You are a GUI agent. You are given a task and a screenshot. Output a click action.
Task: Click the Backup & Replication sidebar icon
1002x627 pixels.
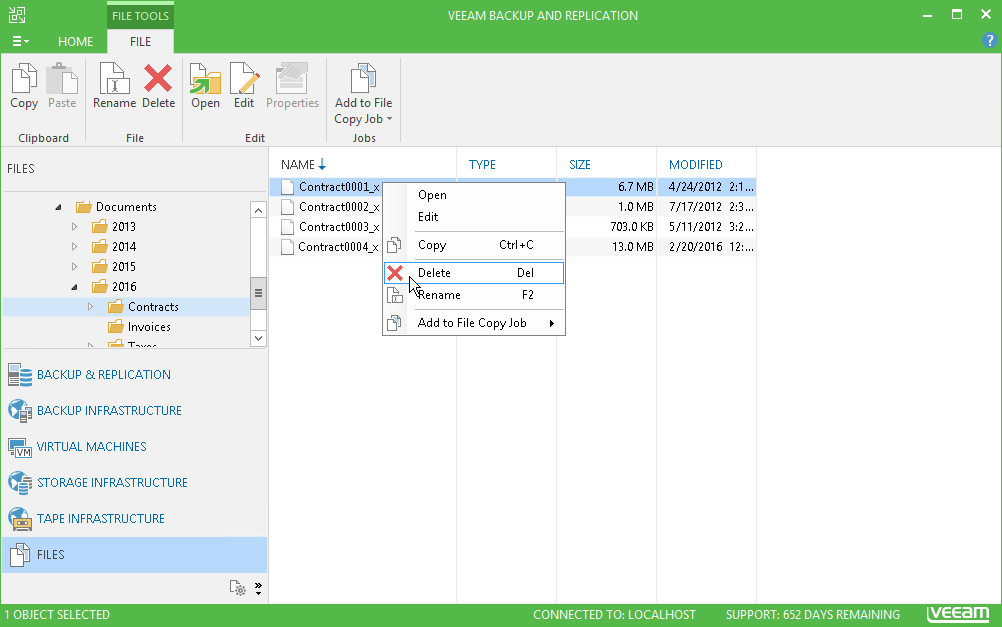20,375
